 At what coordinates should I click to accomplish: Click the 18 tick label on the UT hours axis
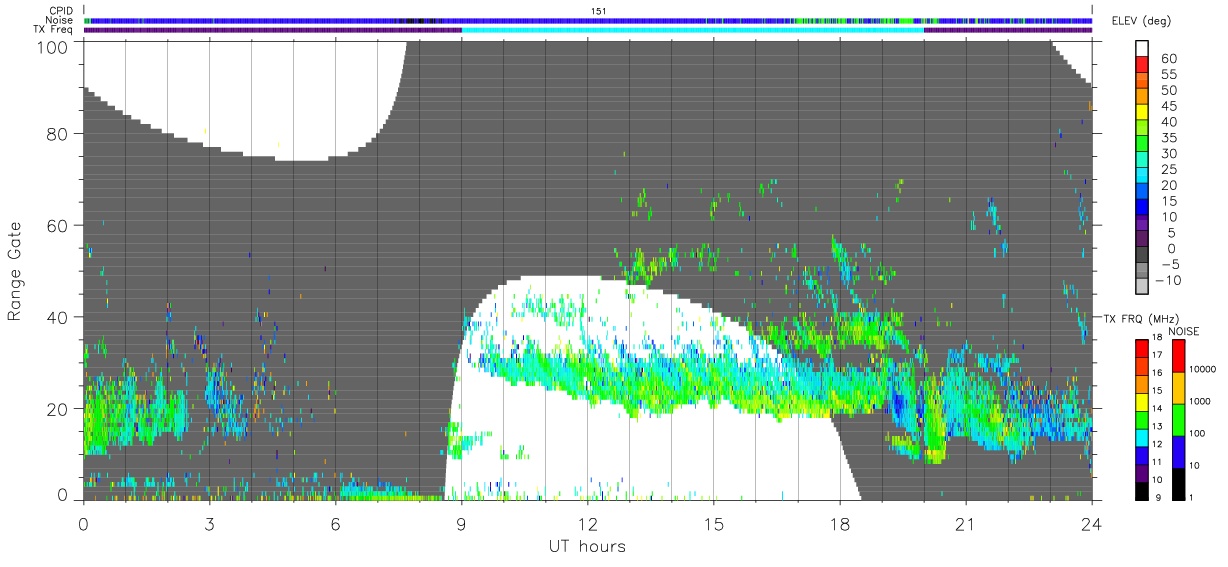click(x=840, y=524)
